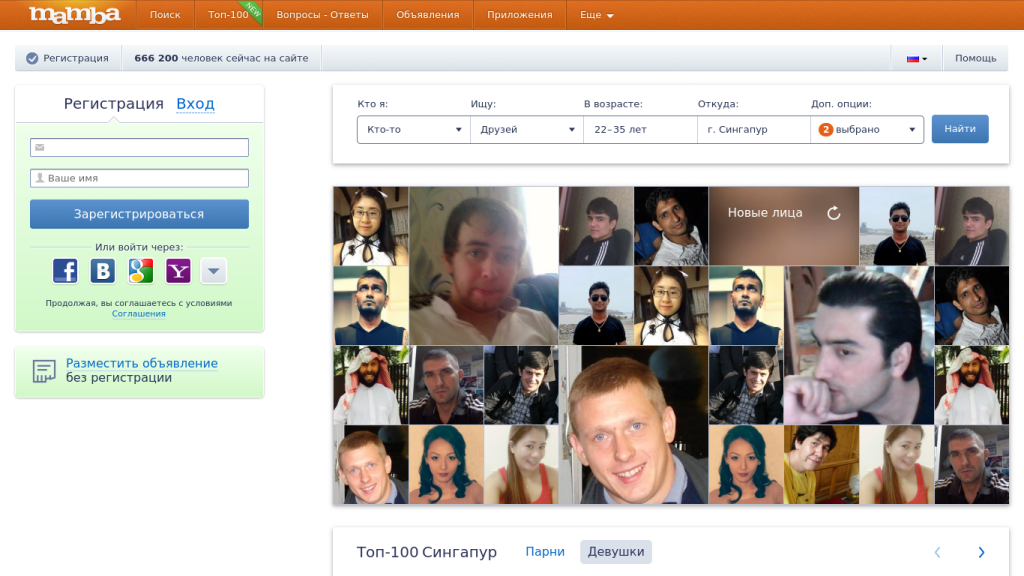The height and width of the screenshot is (576, 1024).
Task: Sign in with VKontakte icon
Action: coord(103,270)
